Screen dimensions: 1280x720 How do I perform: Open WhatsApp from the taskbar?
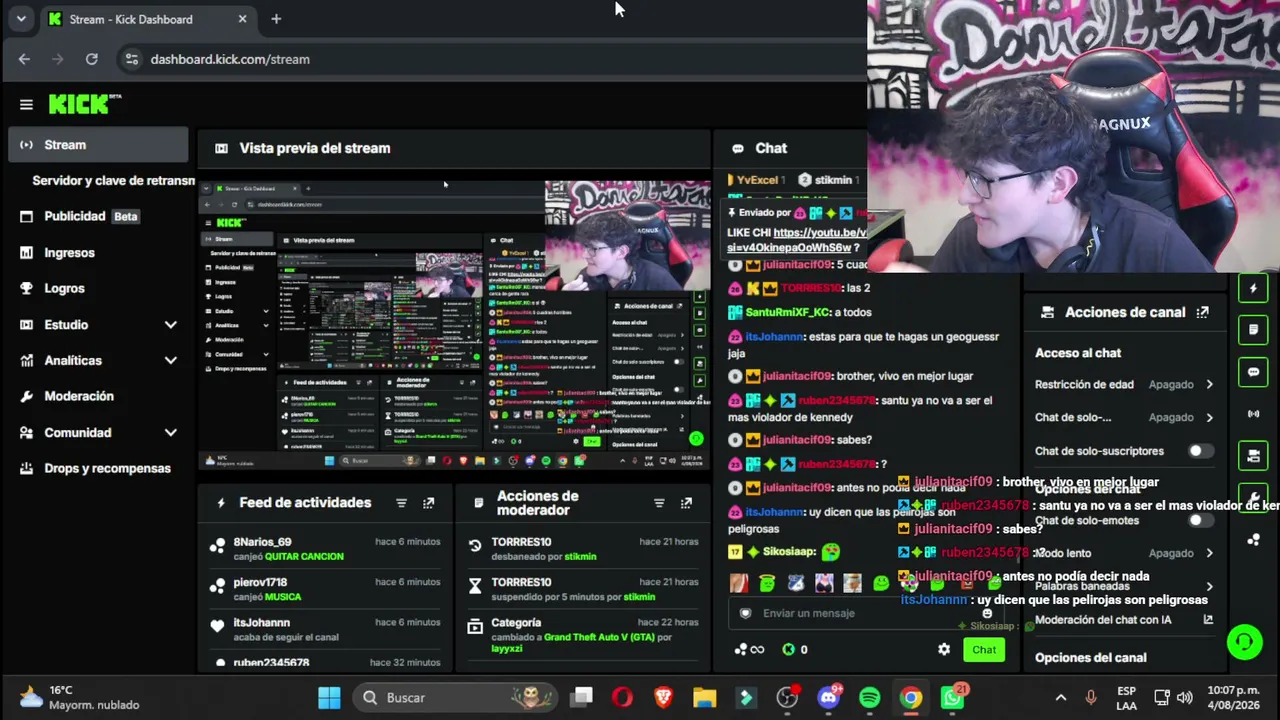(x=952, y=697)
